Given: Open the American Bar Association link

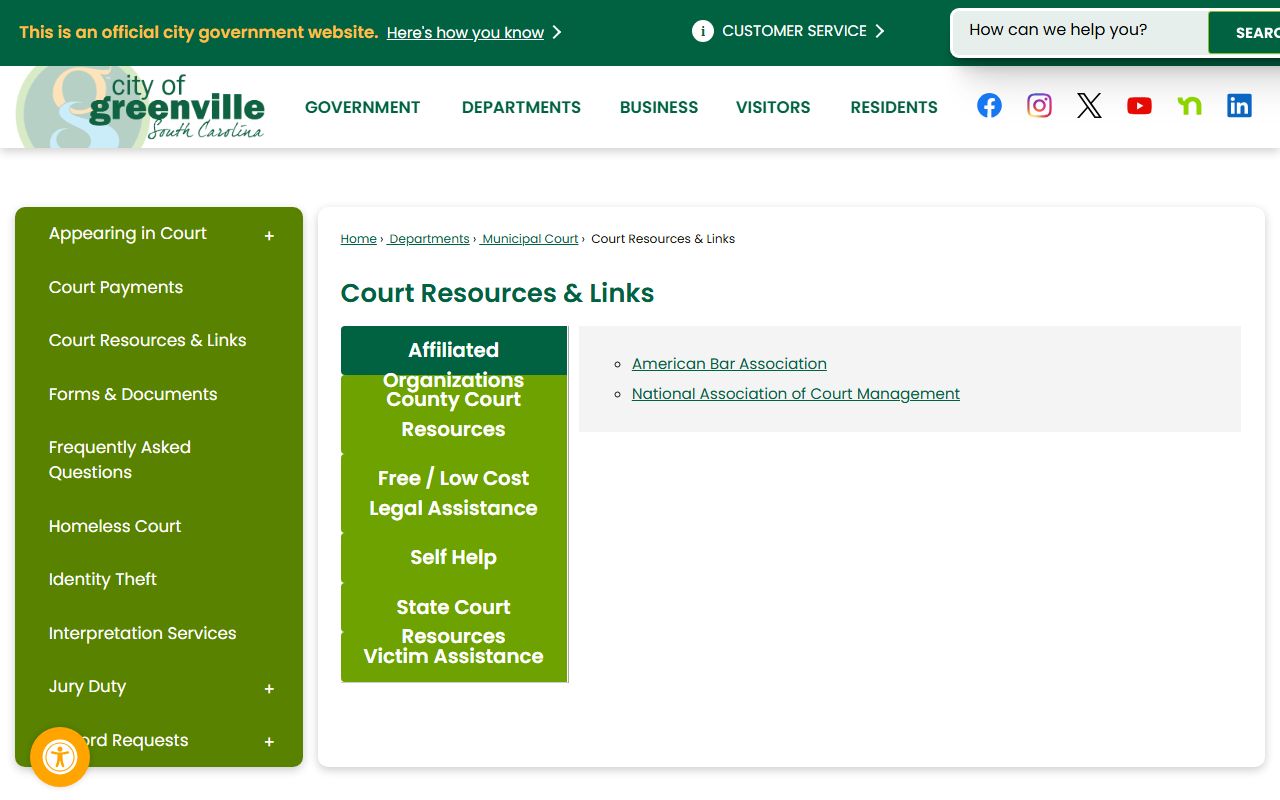Looking at the screenshot, I should tap(729, 364).
